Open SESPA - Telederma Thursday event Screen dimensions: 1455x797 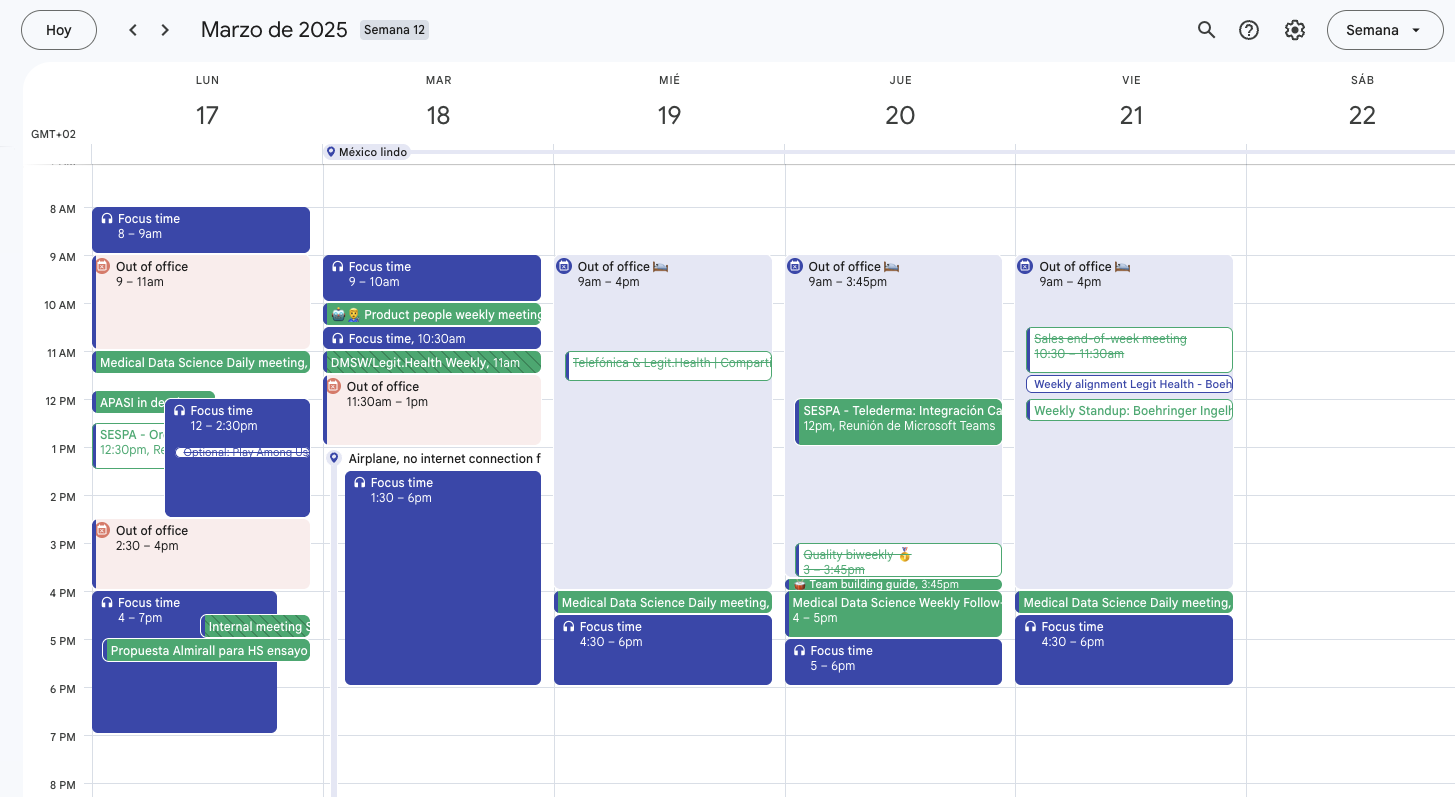pyautogui.click(x=900, y=420)
